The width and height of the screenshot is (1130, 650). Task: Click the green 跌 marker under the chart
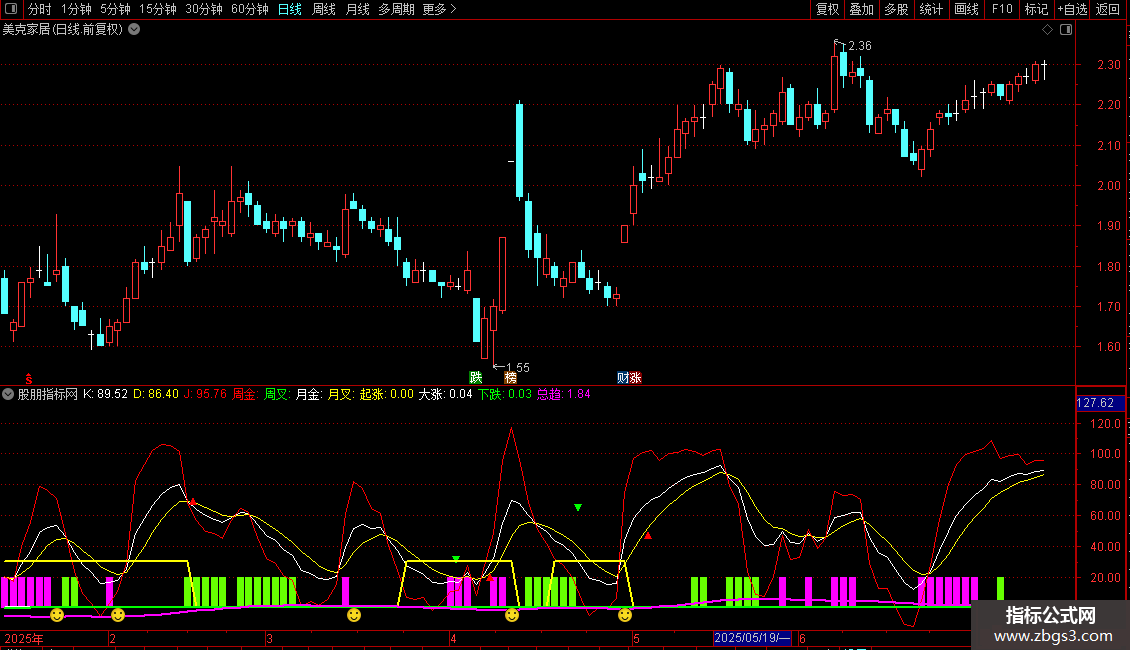click(476, 378)
